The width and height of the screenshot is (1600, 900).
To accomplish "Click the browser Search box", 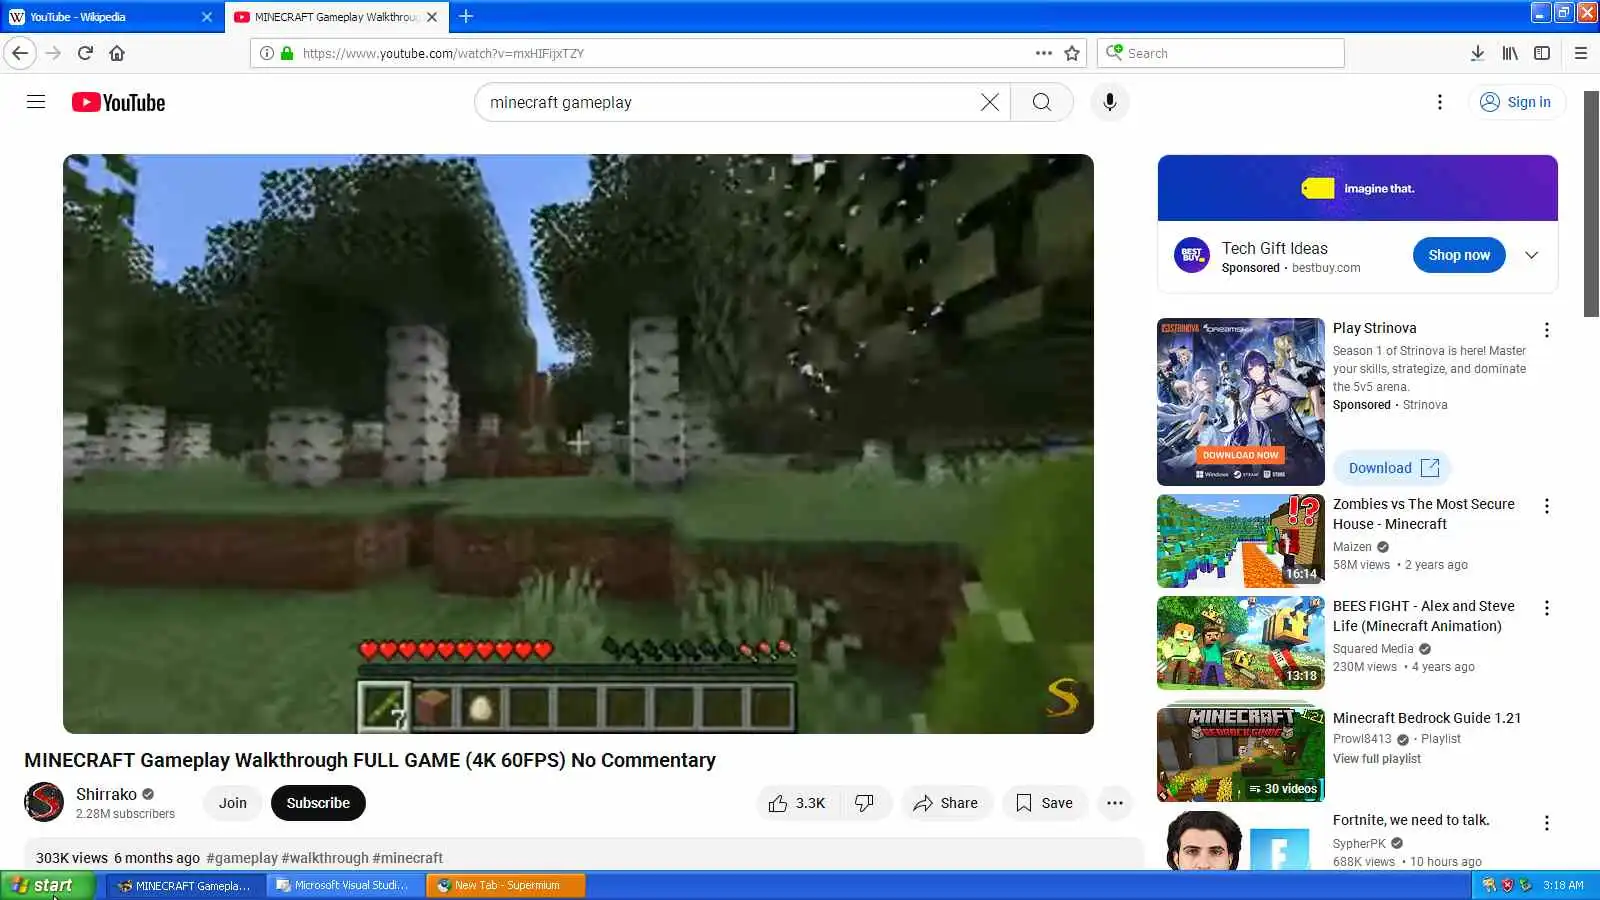I will [x=1220, y=53].
